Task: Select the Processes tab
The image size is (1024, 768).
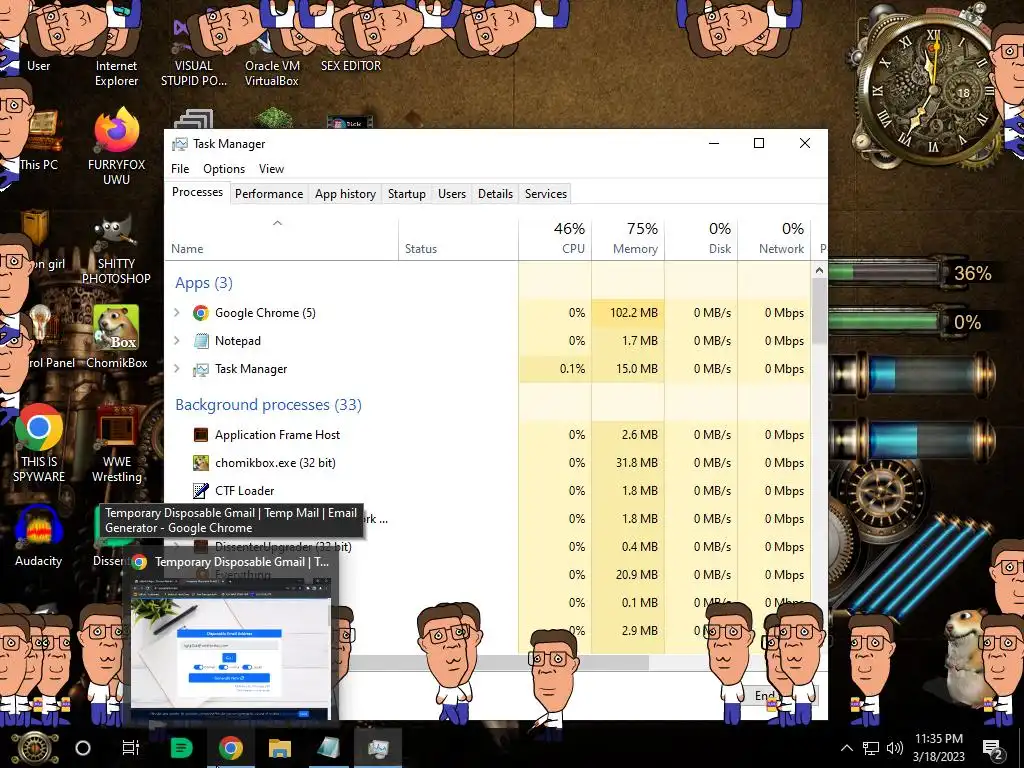Action: (x=197, y=192)
